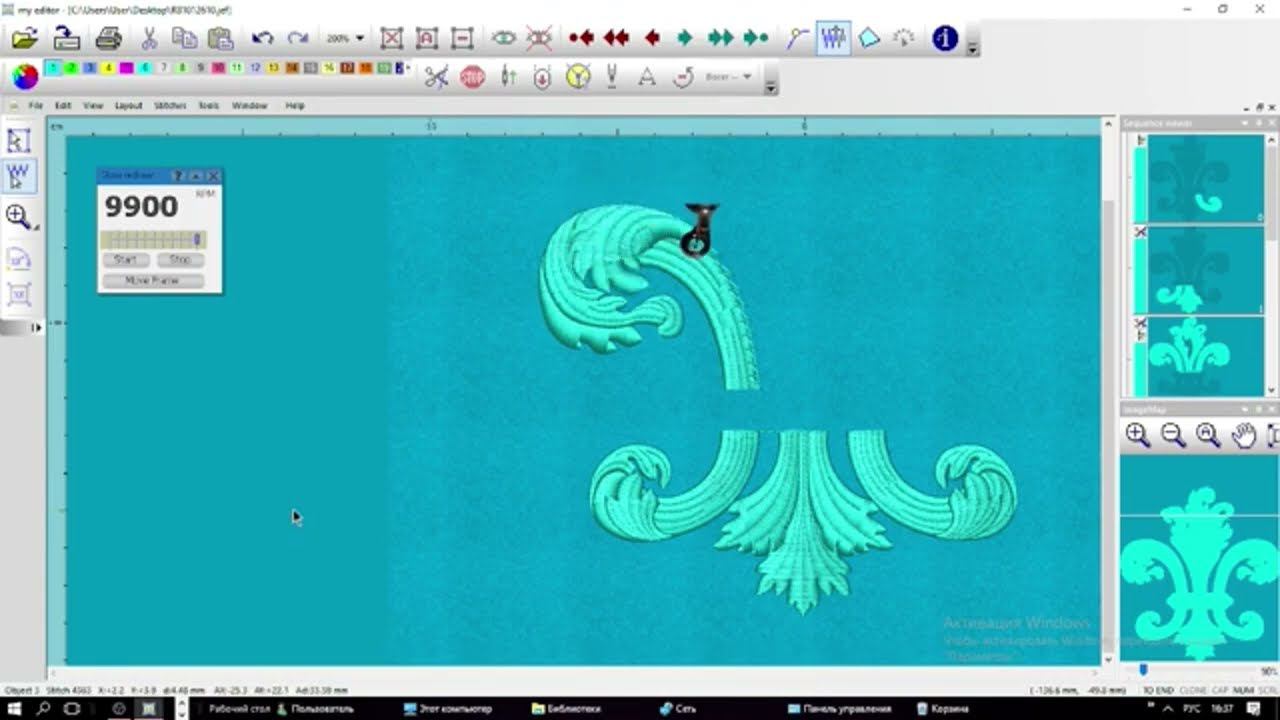Select thread color 1 swatch

pos(52,68)
